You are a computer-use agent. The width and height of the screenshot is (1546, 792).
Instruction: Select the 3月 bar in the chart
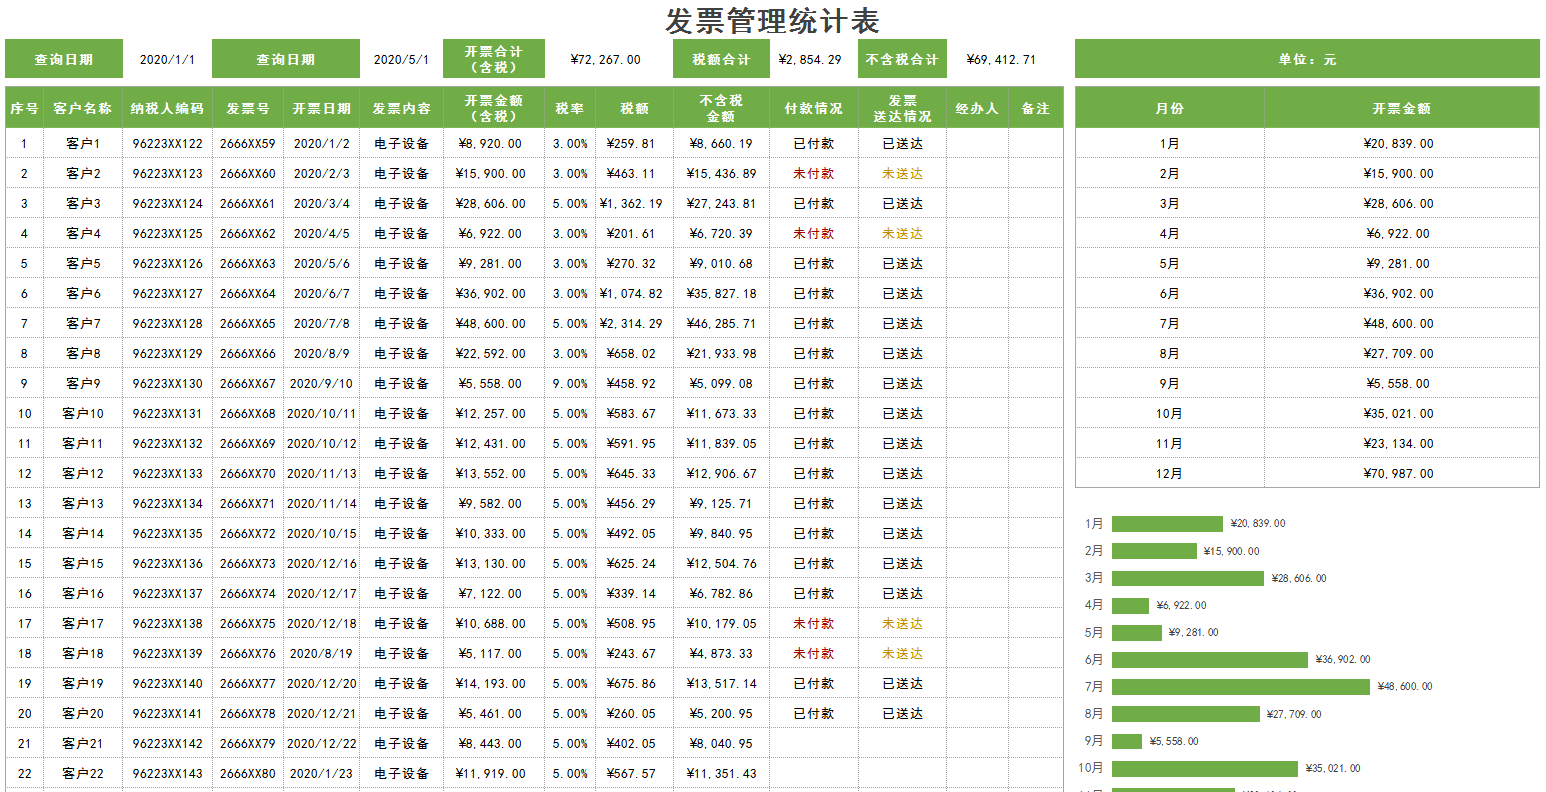pyautogui.click(x=1187, y=578)
